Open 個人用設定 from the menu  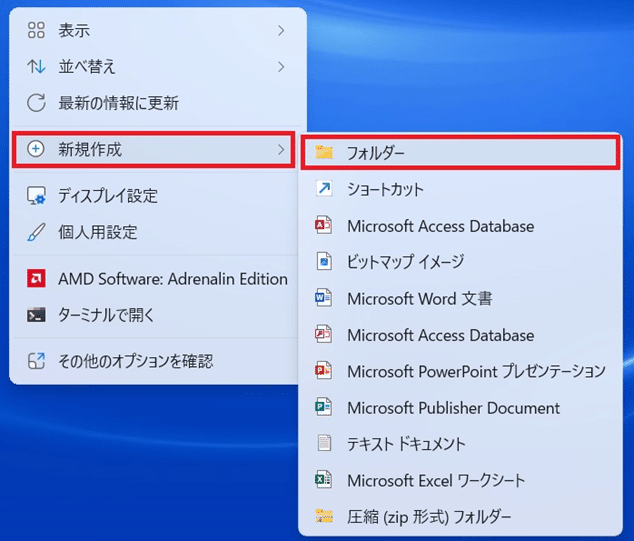156,232
